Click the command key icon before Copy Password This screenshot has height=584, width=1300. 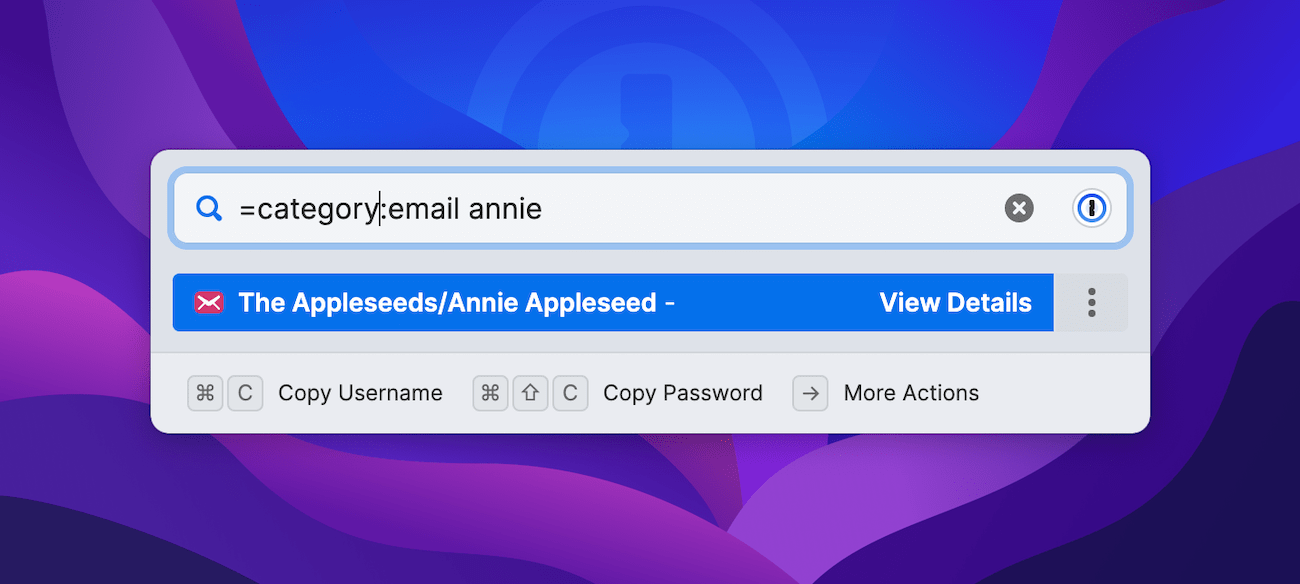pos(490,393)
